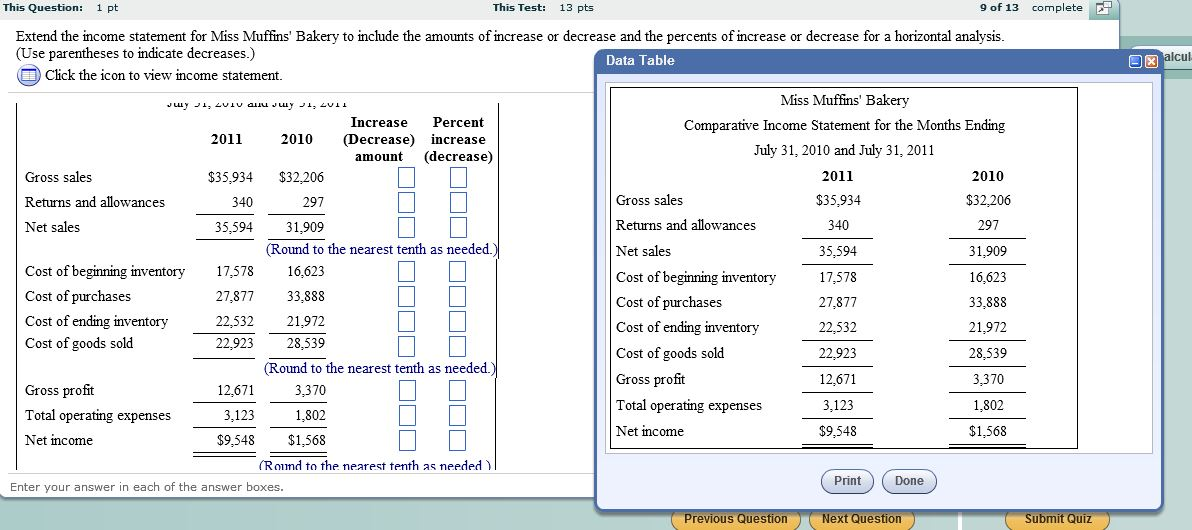
Task: Click the '9 of 13' progress text
Action: [999, 8]
